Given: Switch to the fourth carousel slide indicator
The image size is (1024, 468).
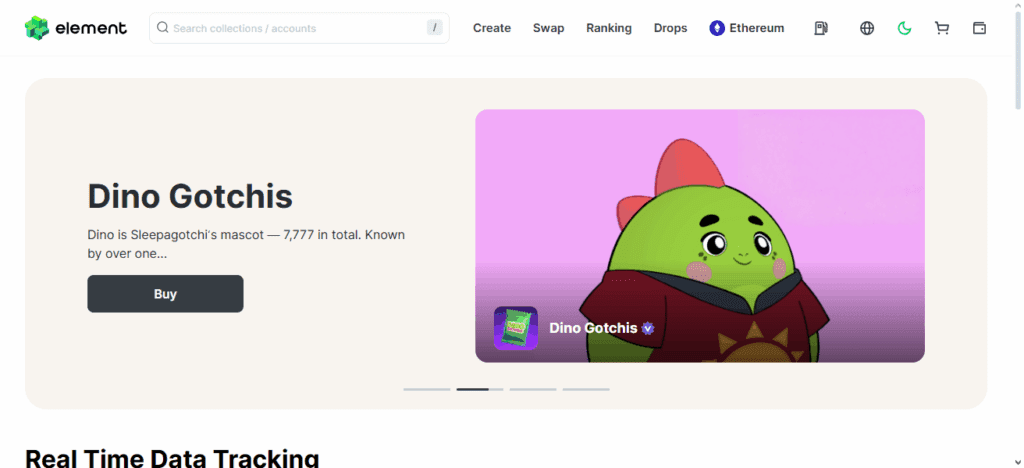Looking at the screenshot, I should click(586, 389).
